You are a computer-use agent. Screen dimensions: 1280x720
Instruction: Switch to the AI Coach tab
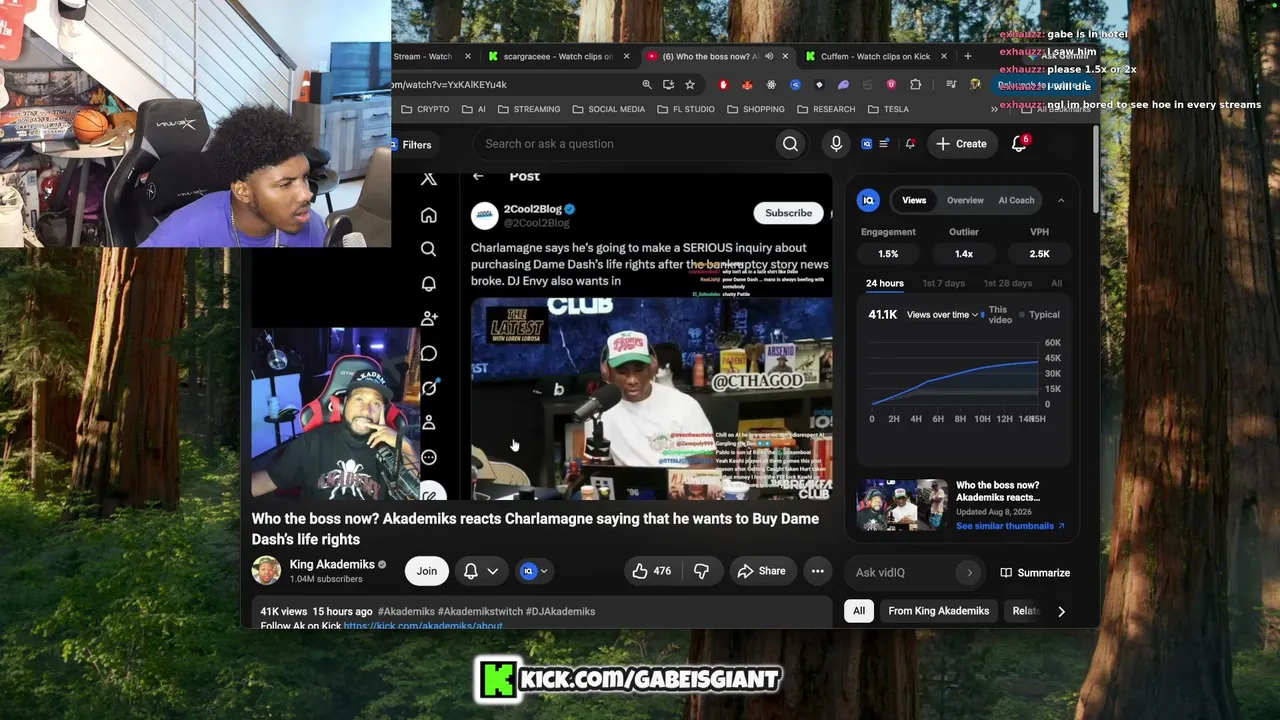pyautogui.click(x=1016, y=200)
